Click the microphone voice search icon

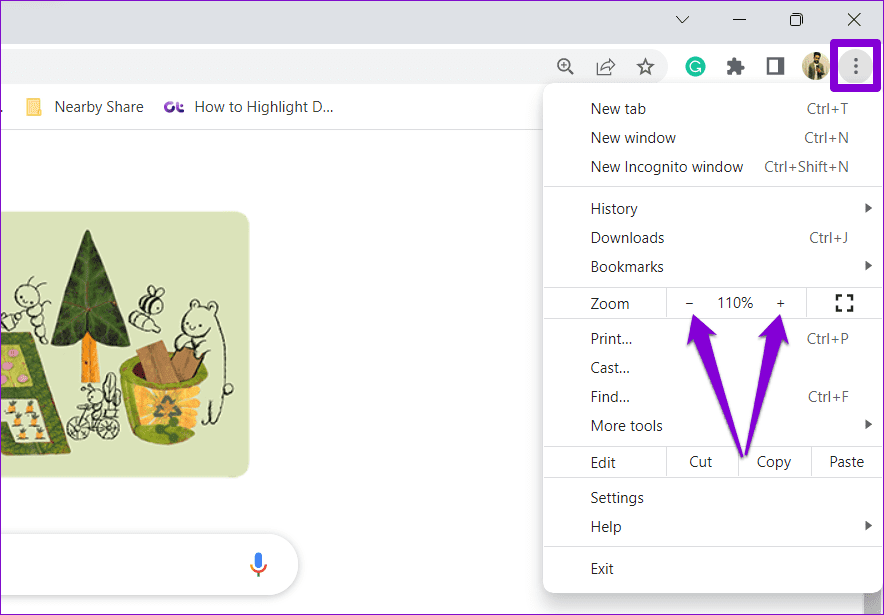pyautogui.click(x=258, y=564)
